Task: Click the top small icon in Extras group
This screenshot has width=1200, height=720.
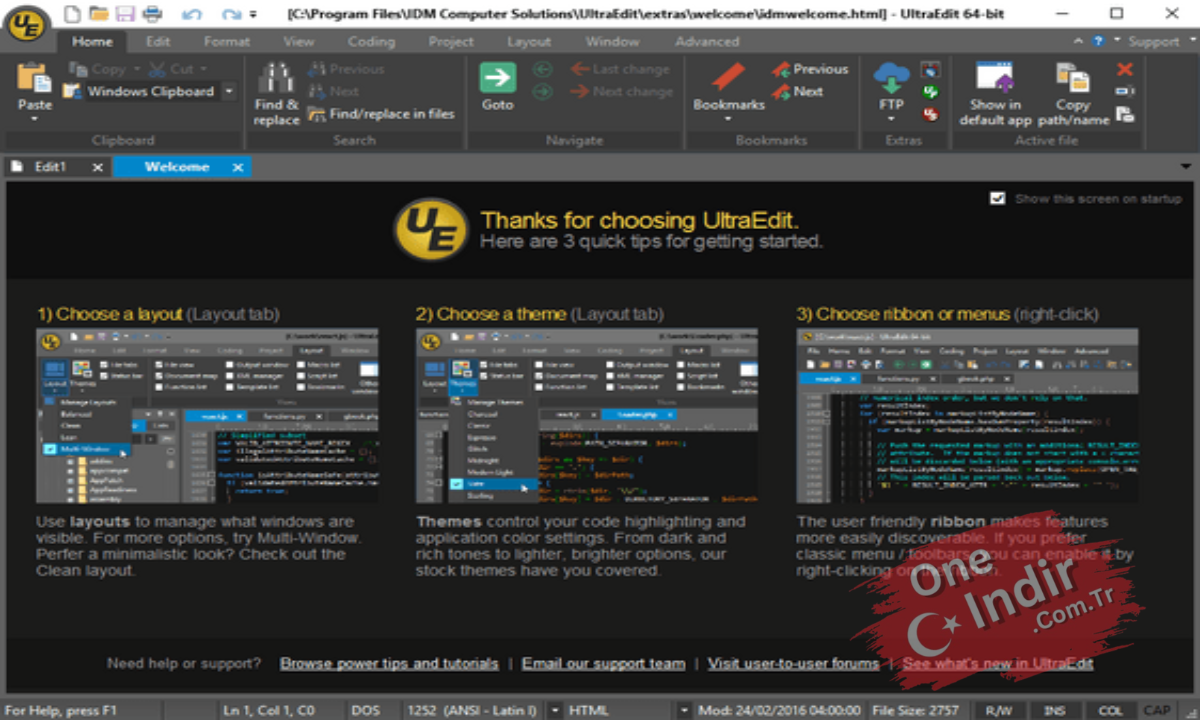Action: click(x=931, y=70)
